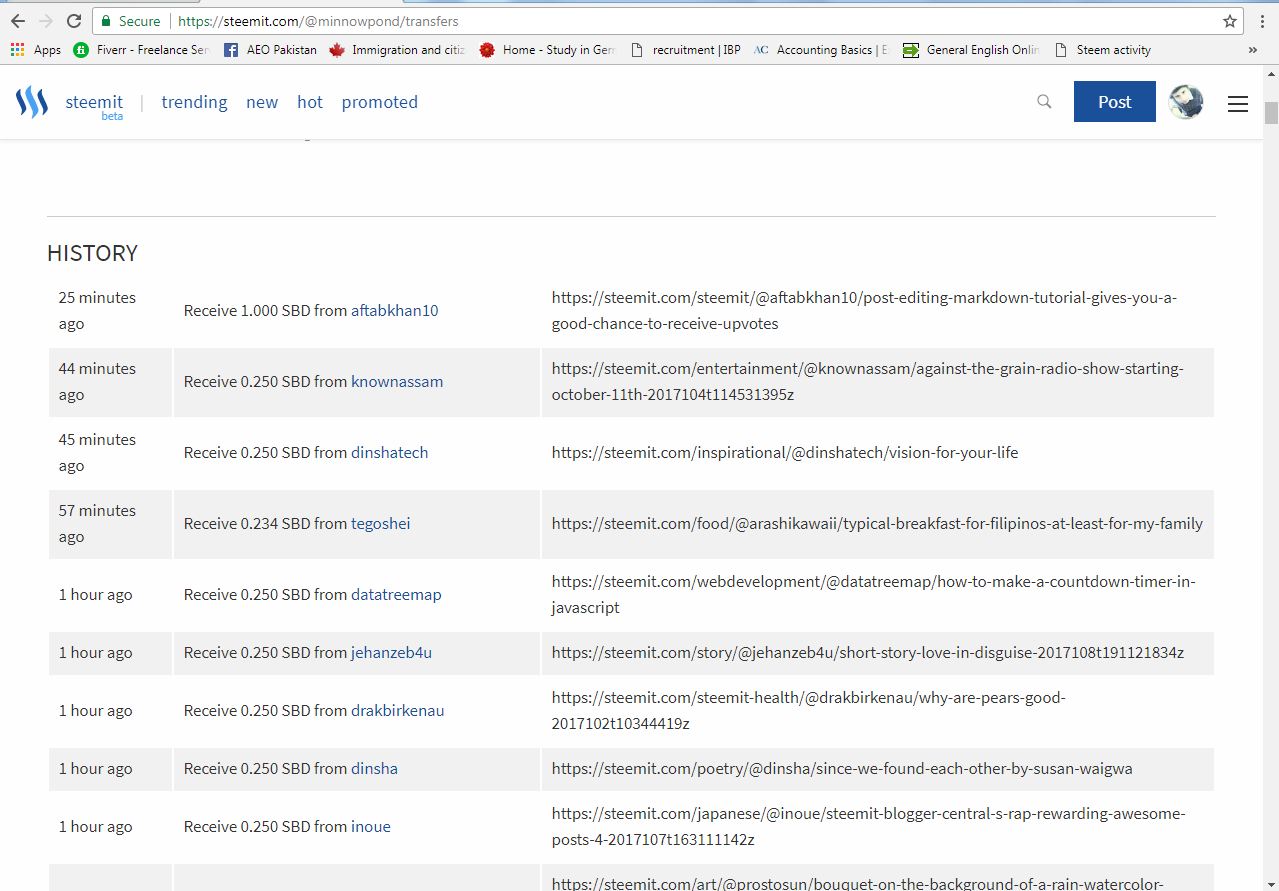Click the '57 minutes ago' timestamp
The image size is (1279, 891).
(x=97, y=524)
